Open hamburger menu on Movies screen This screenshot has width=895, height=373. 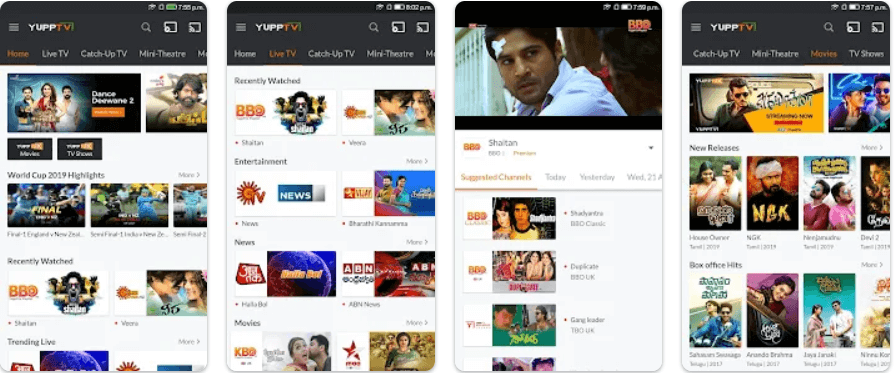click(696, 27)
